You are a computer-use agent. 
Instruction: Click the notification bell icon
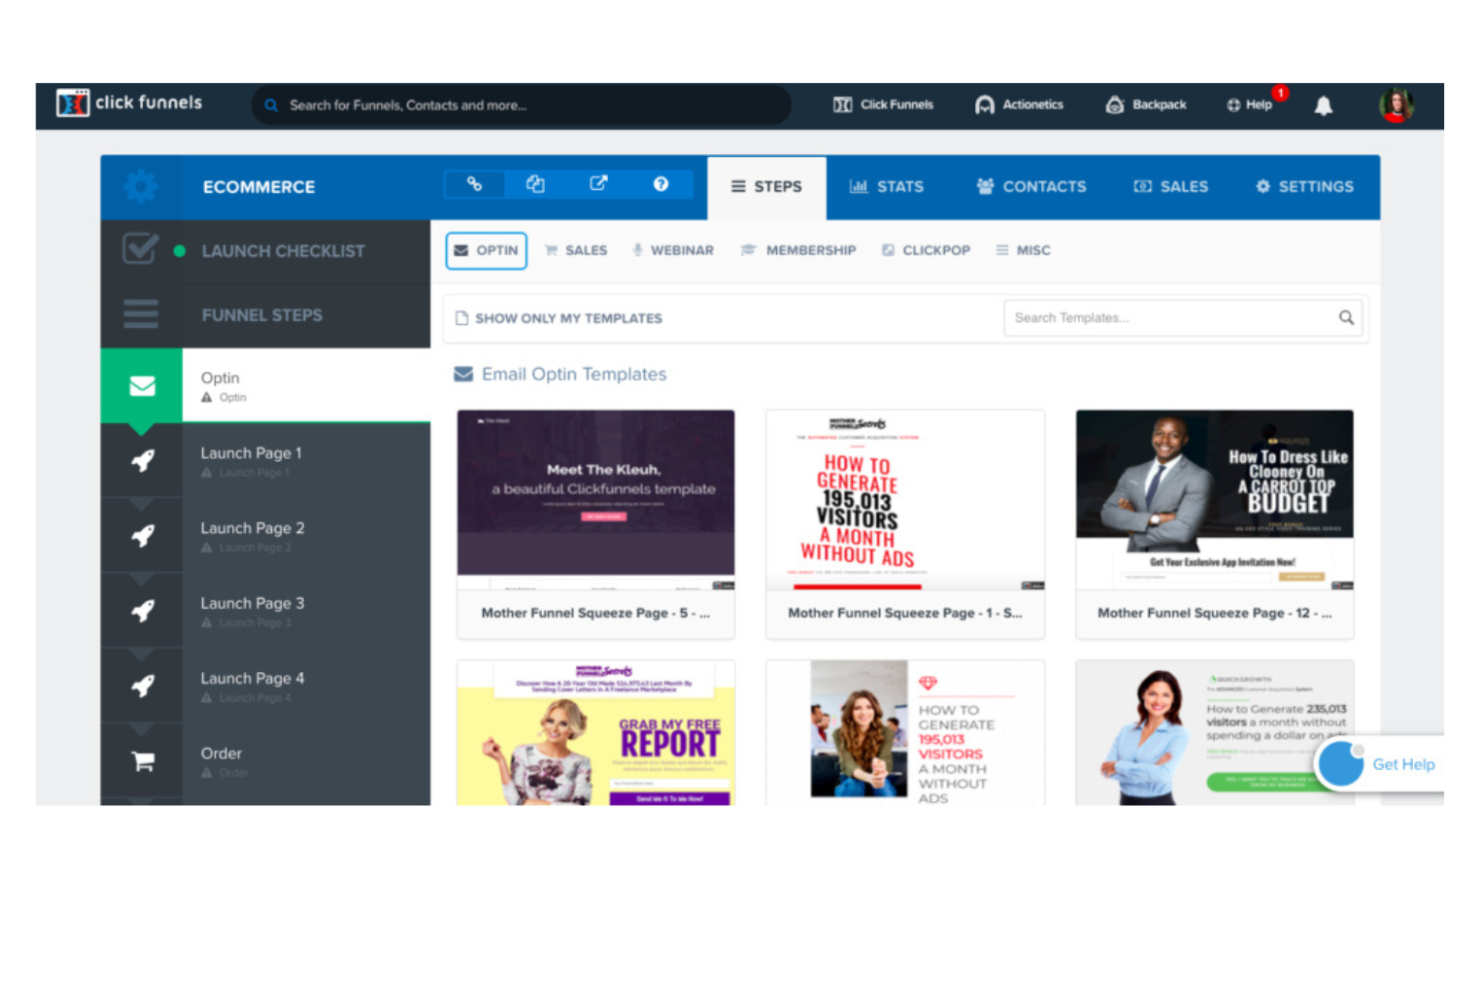click(x=1324, y=105)
